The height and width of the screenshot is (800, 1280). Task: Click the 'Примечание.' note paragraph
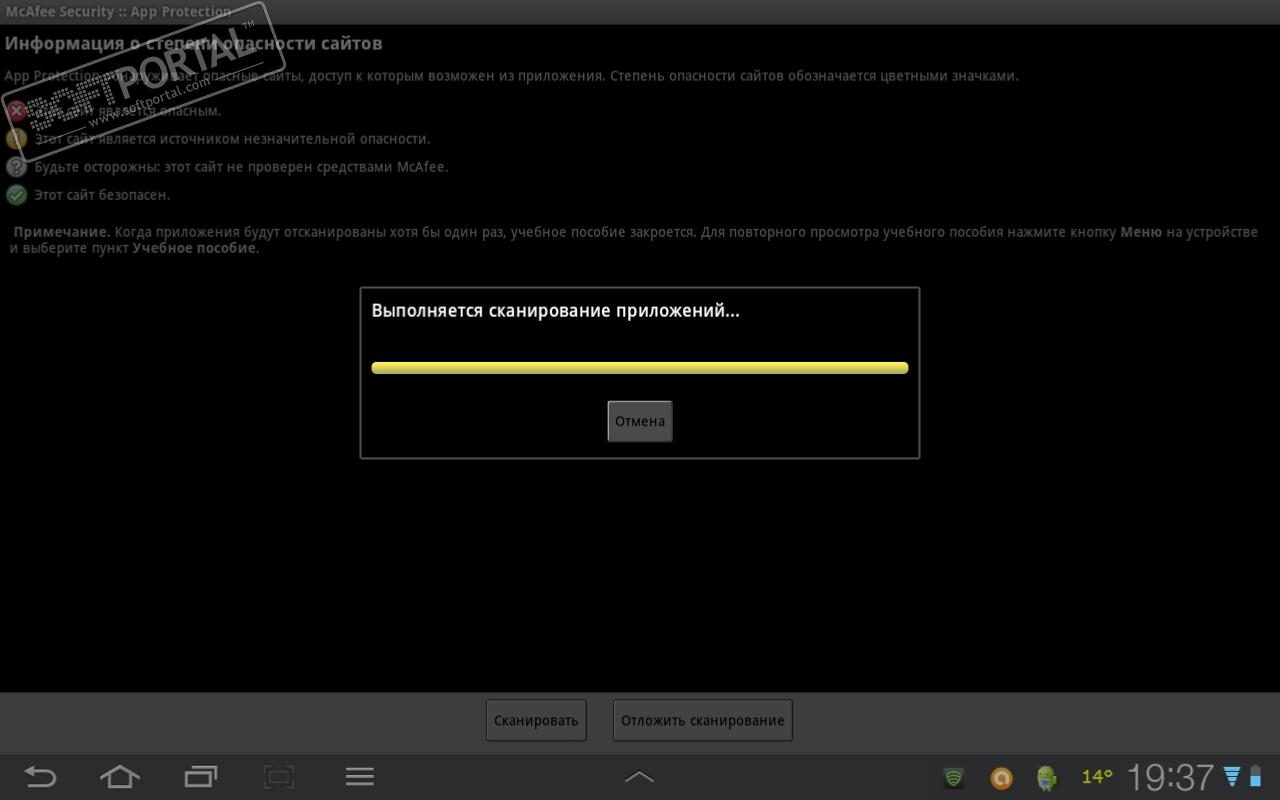[634, 240]
